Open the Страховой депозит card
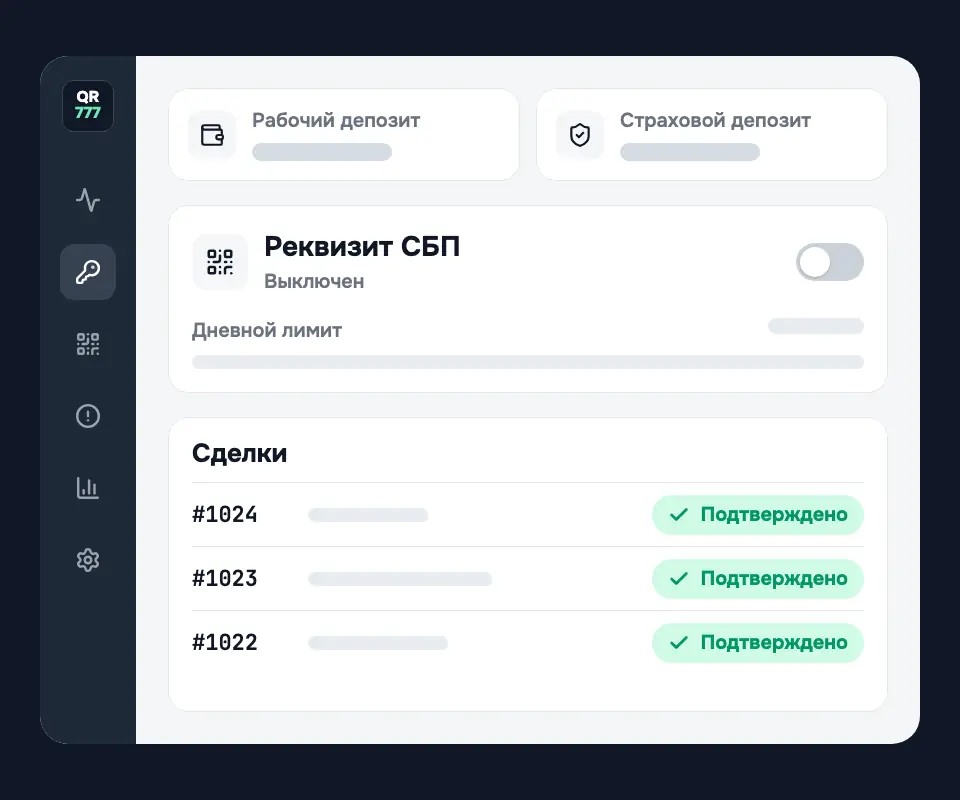The width and height of the screenshot is (960, 800). (x=711, y=135)
